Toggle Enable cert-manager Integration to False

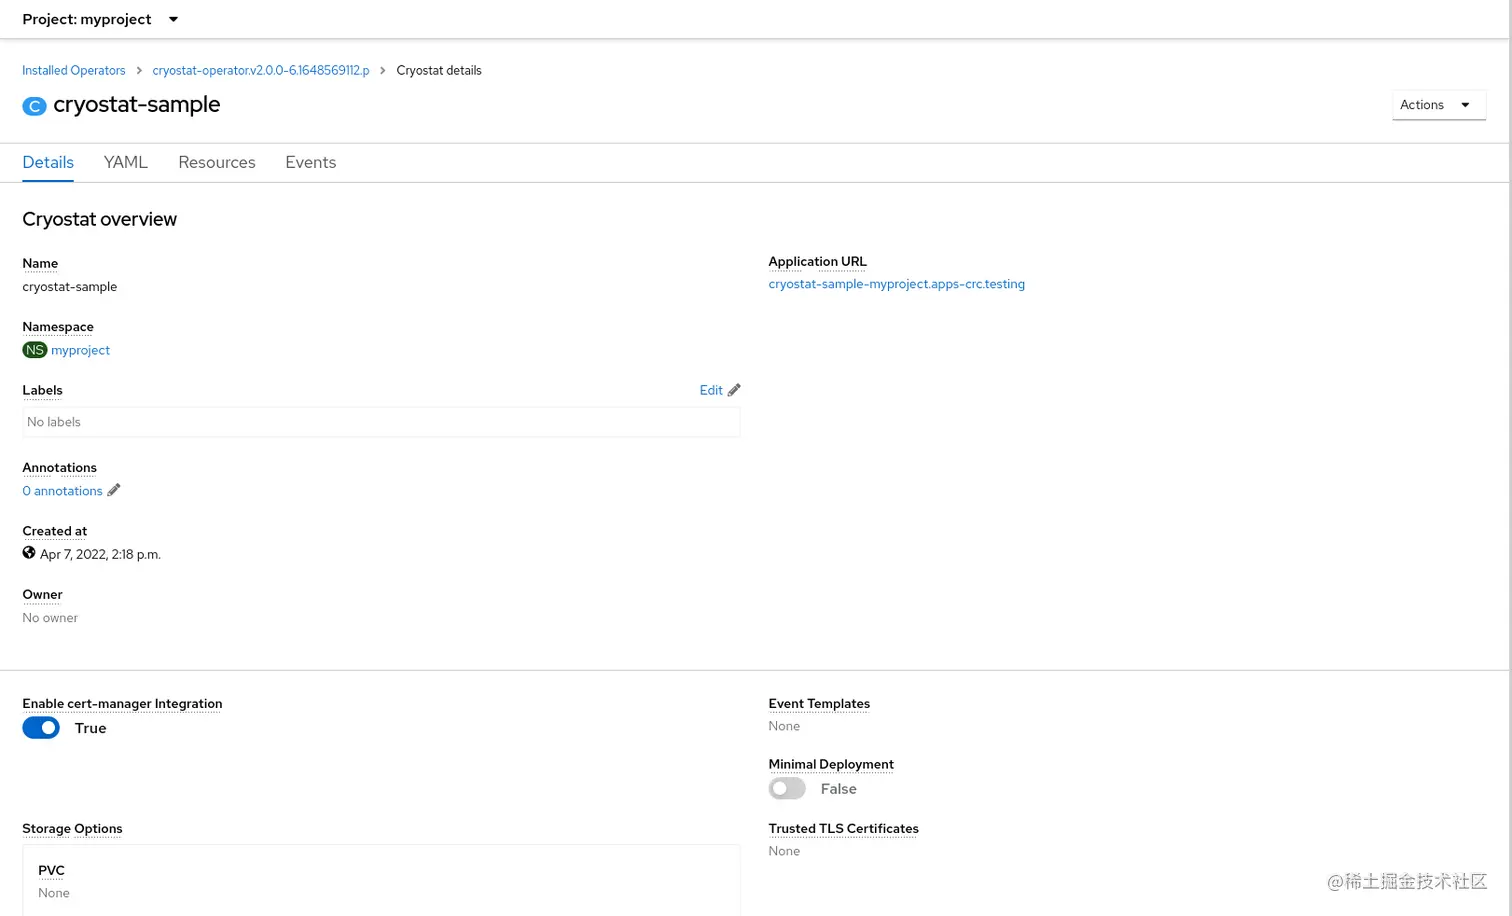pos(41,727)
